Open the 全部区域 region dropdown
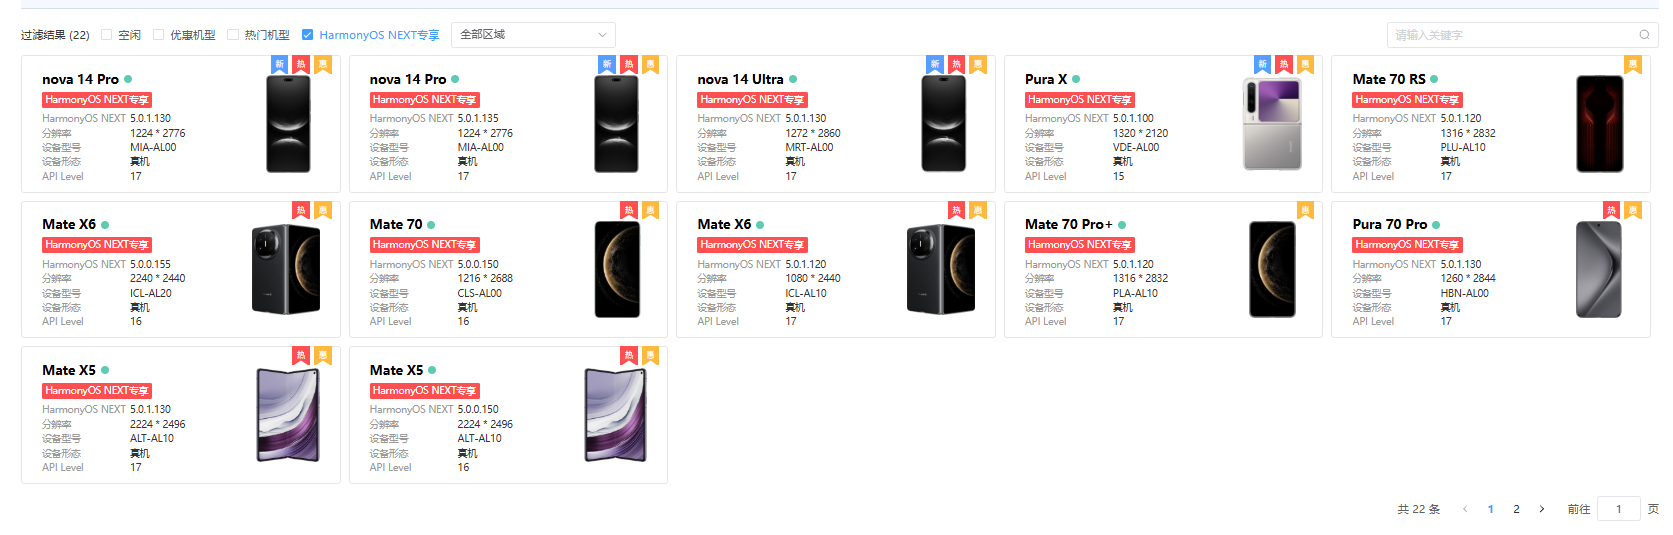The image size is (1673, 535). coord(533,35)
